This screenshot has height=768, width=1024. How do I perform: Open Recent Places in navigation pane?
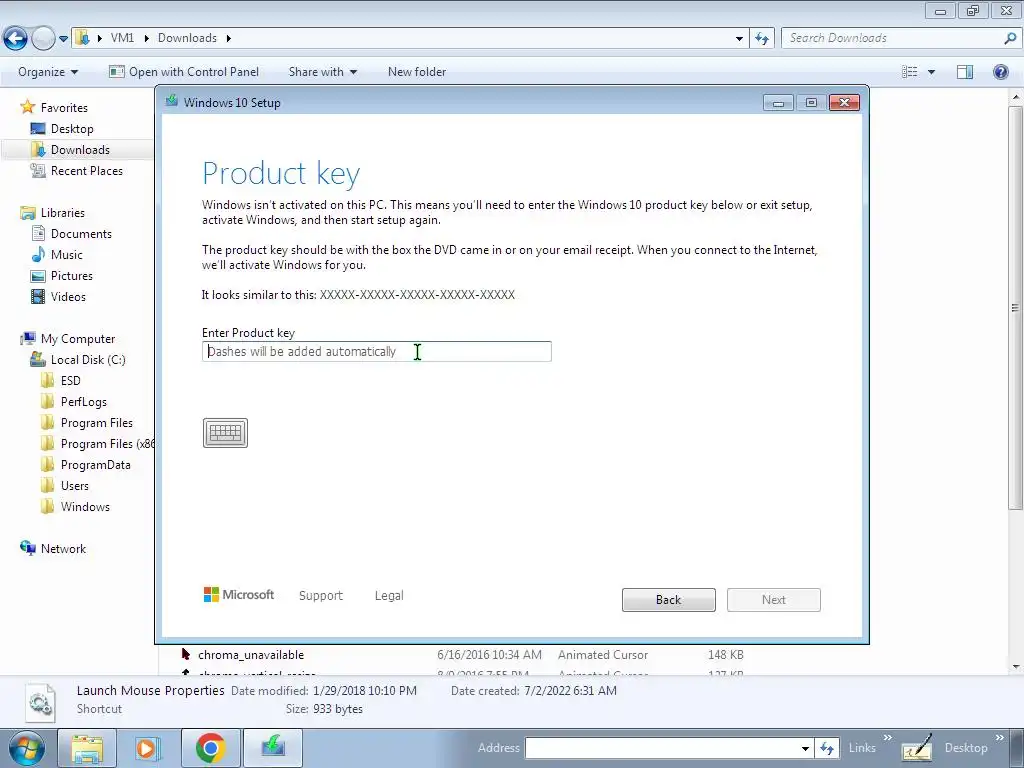(x=87, y=170)
